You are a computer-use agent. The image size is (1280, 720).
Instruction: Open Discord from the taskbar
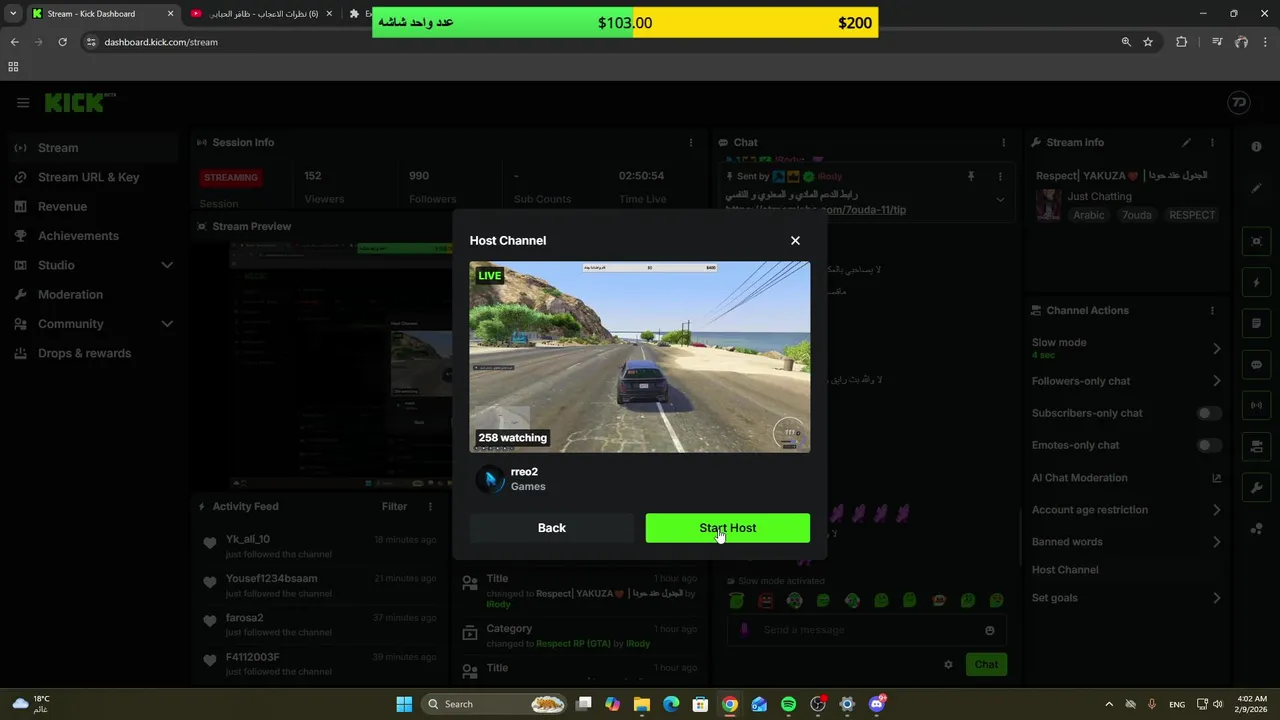(x=877, y=704)
